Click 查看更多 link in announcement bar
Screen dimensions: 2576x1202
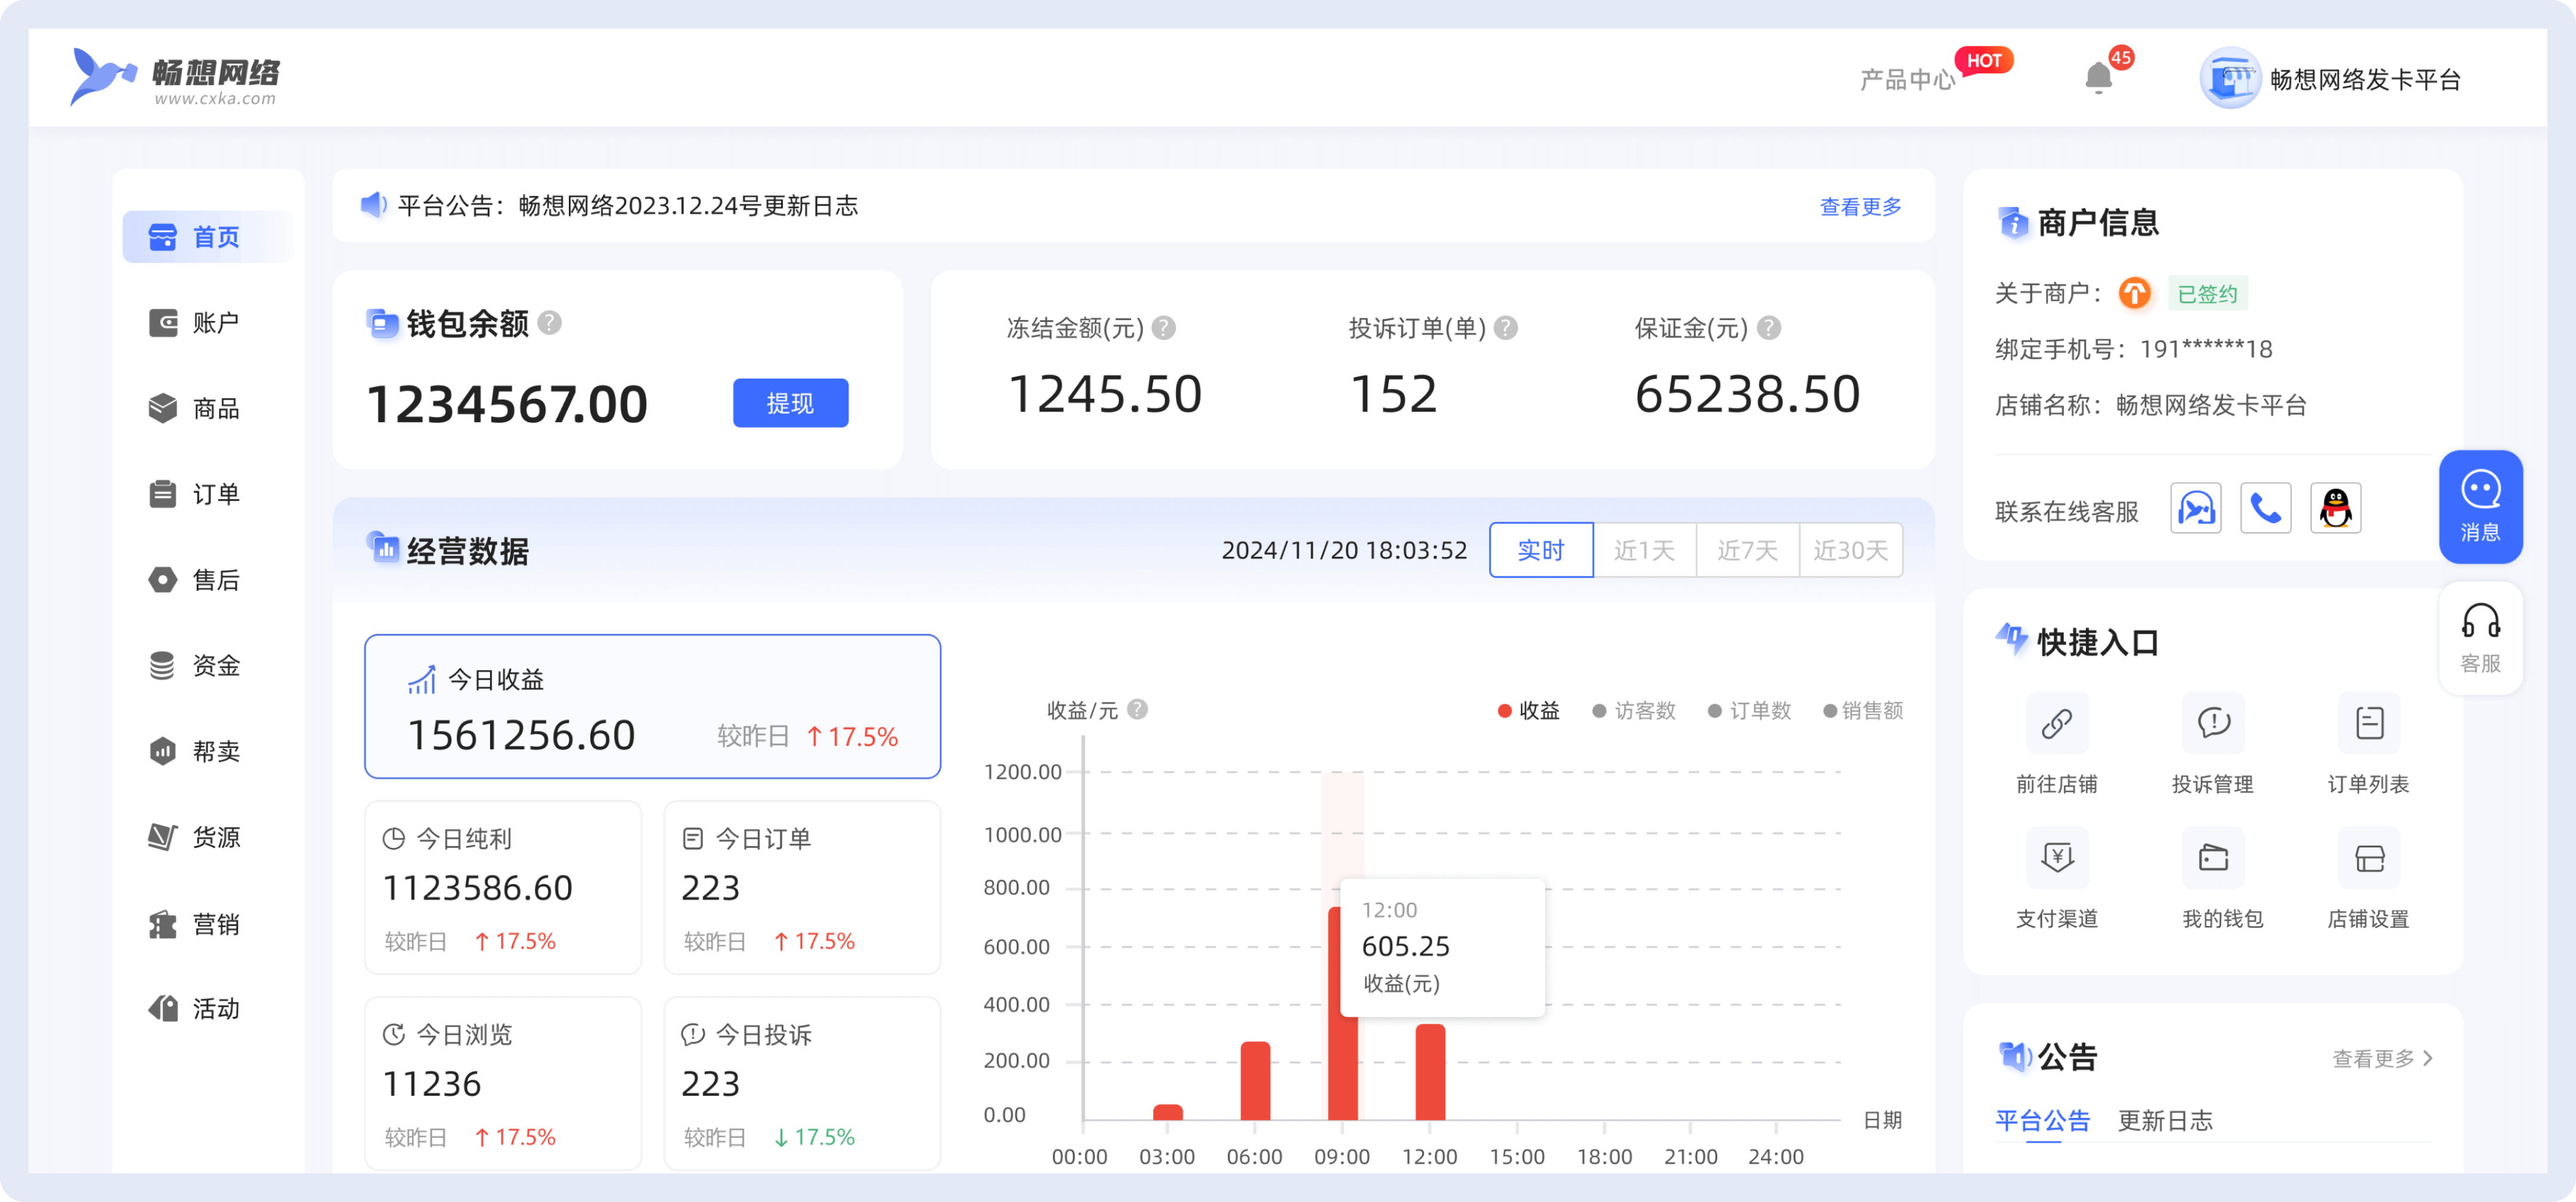click(1860, 206)
